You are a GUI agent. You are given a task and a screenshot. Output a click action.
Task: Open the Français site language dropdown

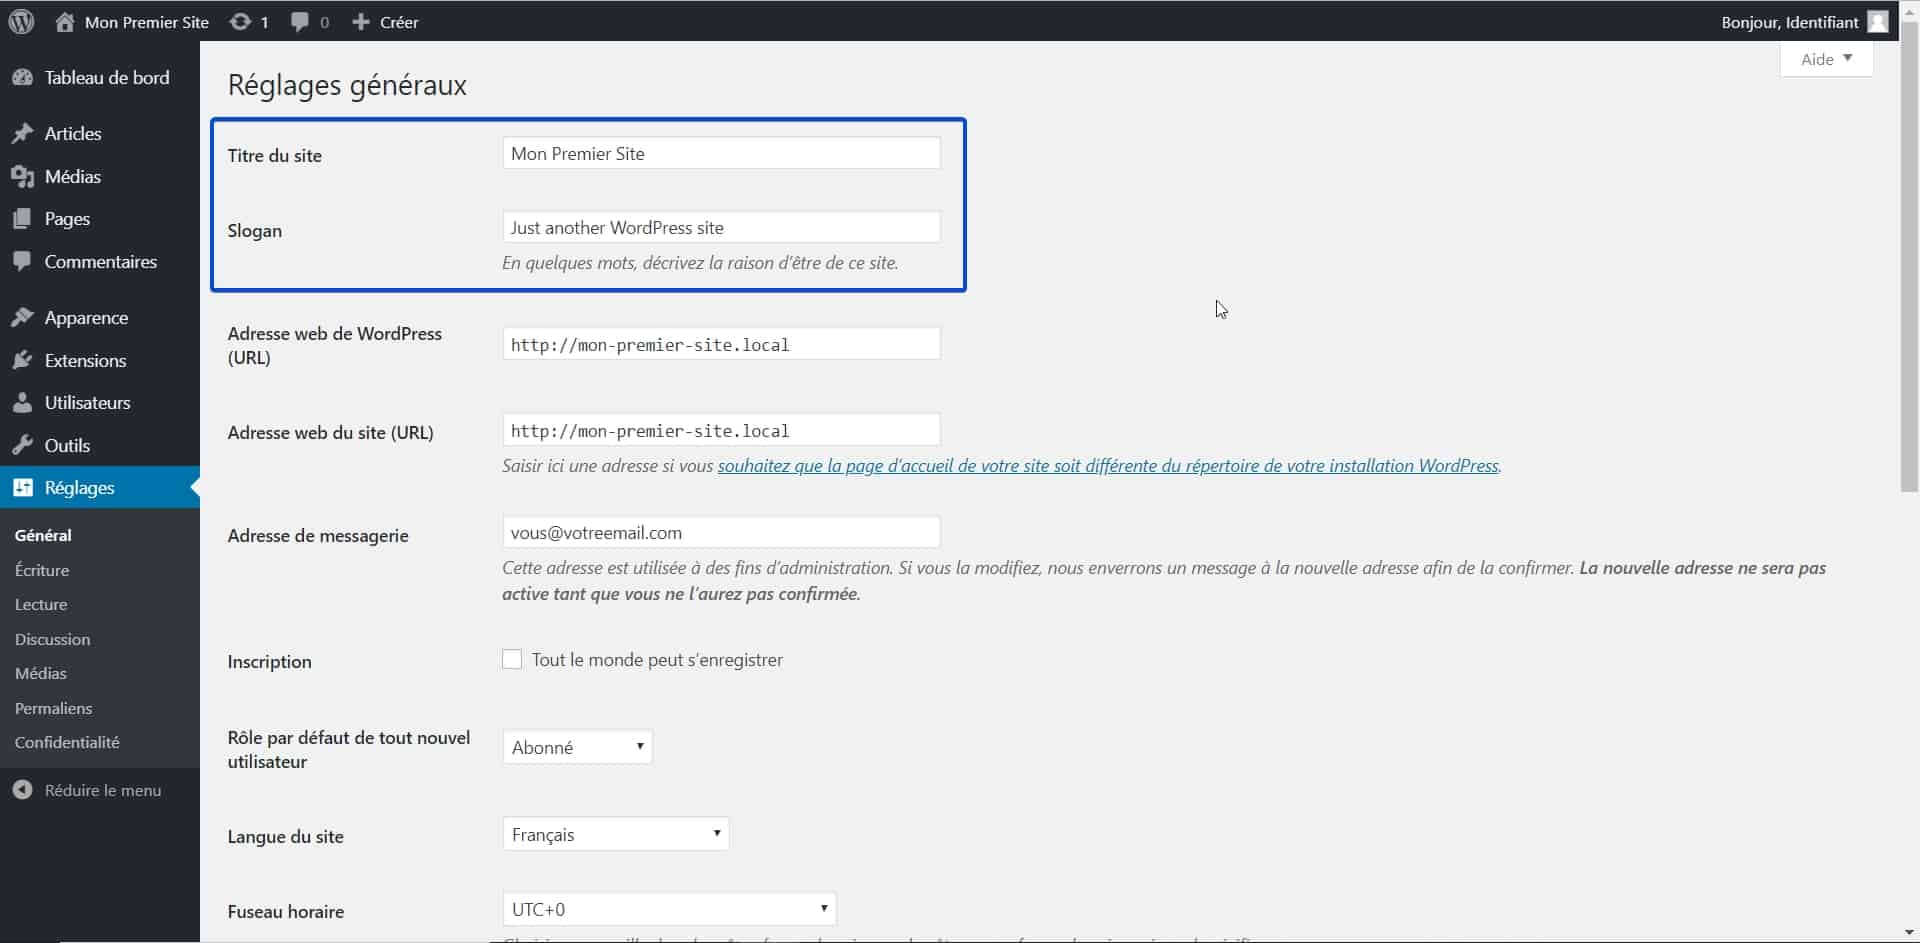click(x=616, y=834)
